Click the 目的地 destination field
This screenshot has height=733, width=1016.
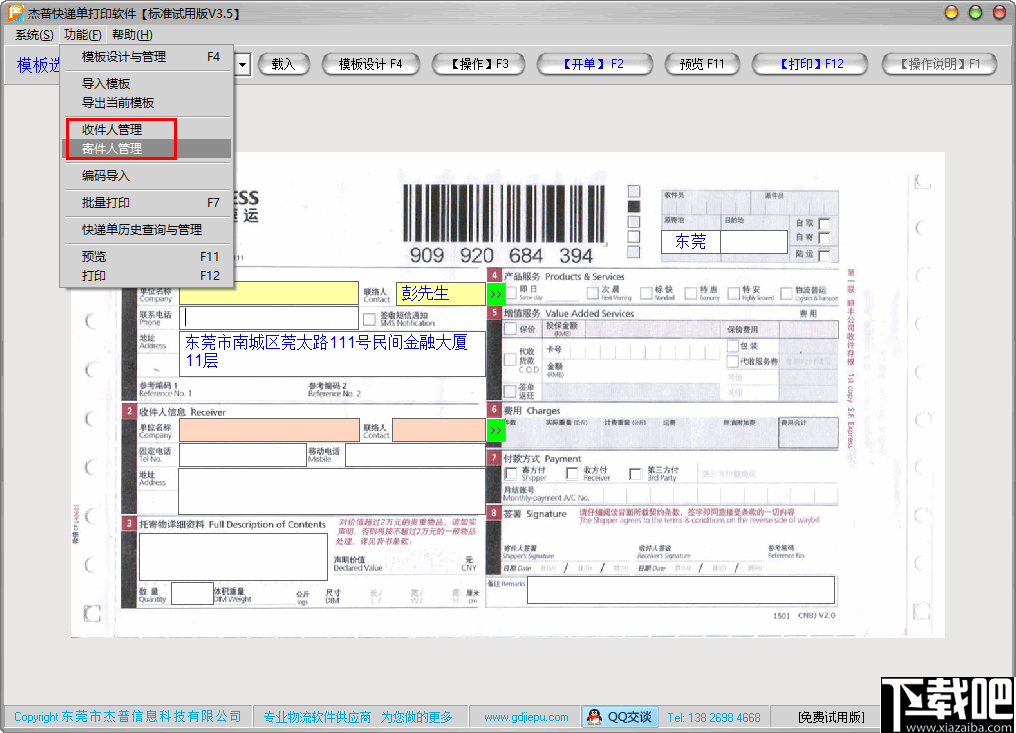(754, 242)
